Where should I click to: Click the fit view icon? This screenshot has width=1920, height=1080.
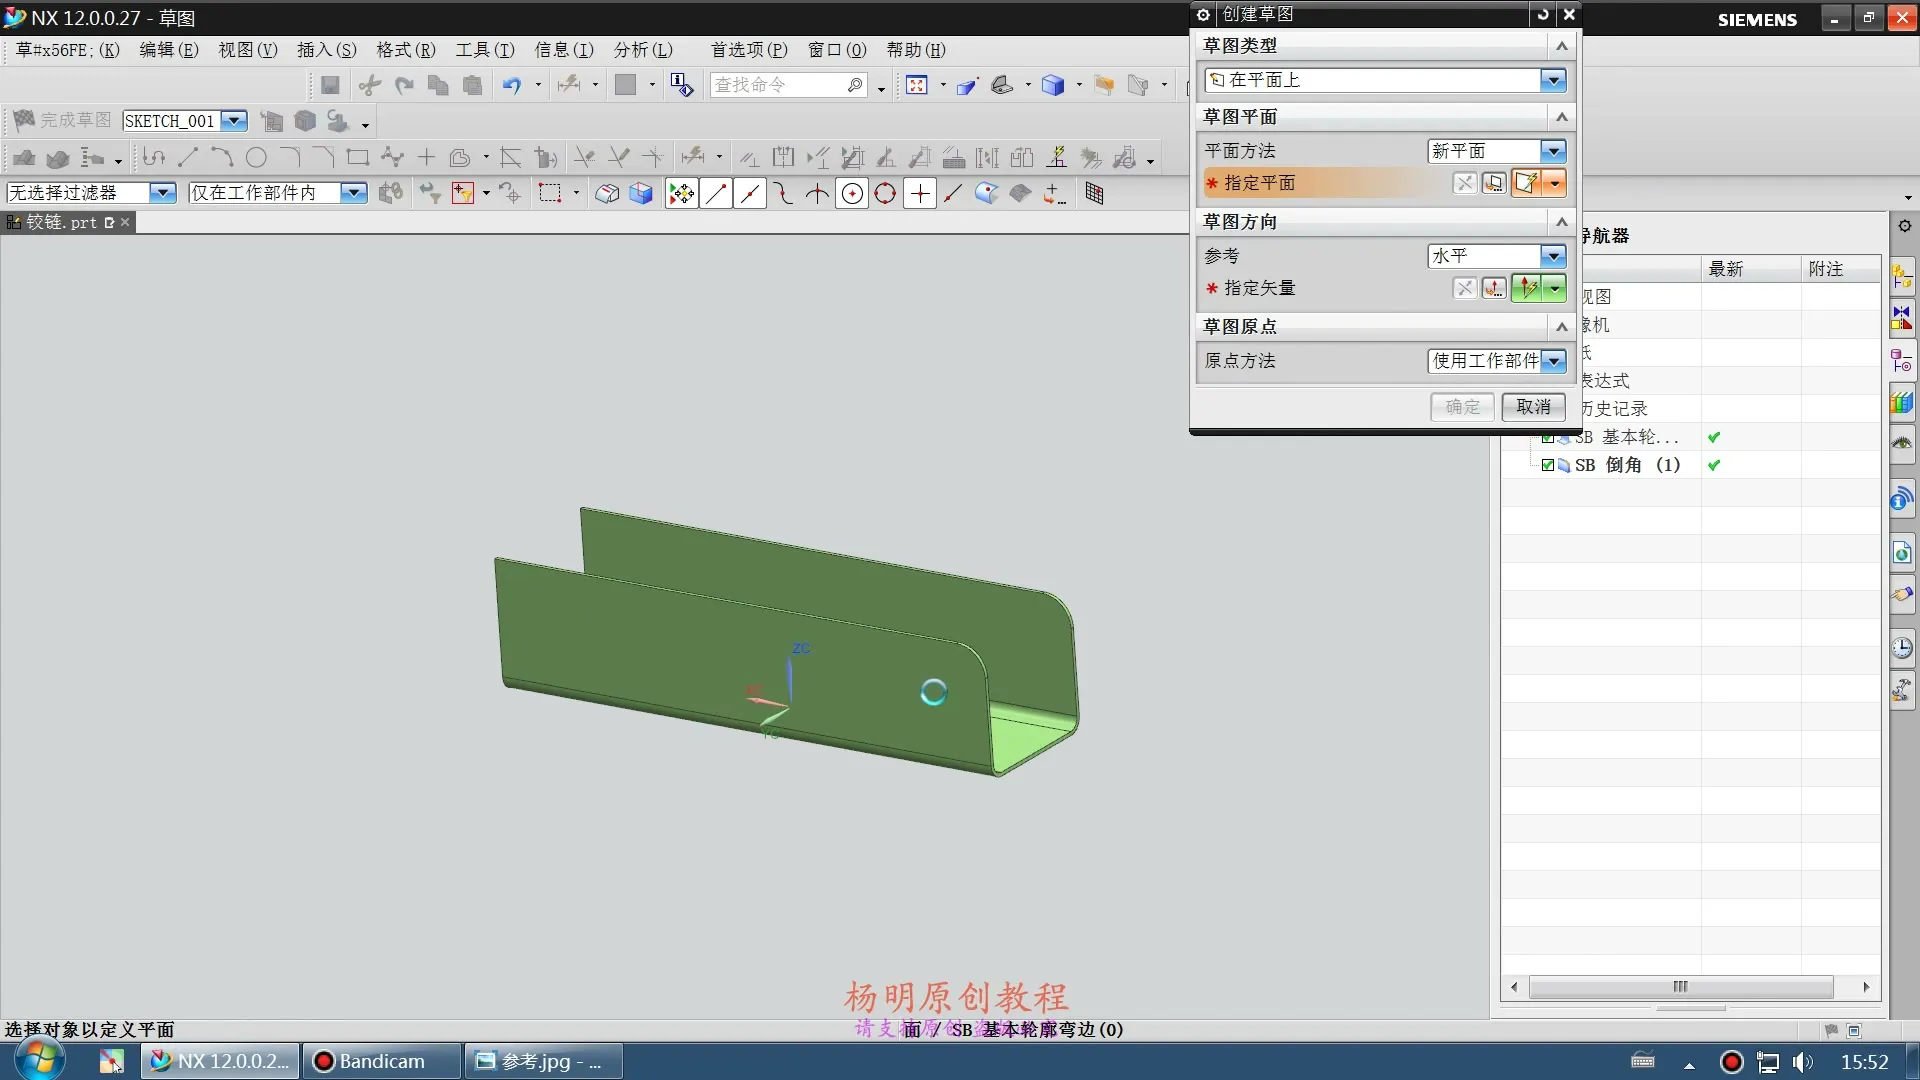[916, 86]
